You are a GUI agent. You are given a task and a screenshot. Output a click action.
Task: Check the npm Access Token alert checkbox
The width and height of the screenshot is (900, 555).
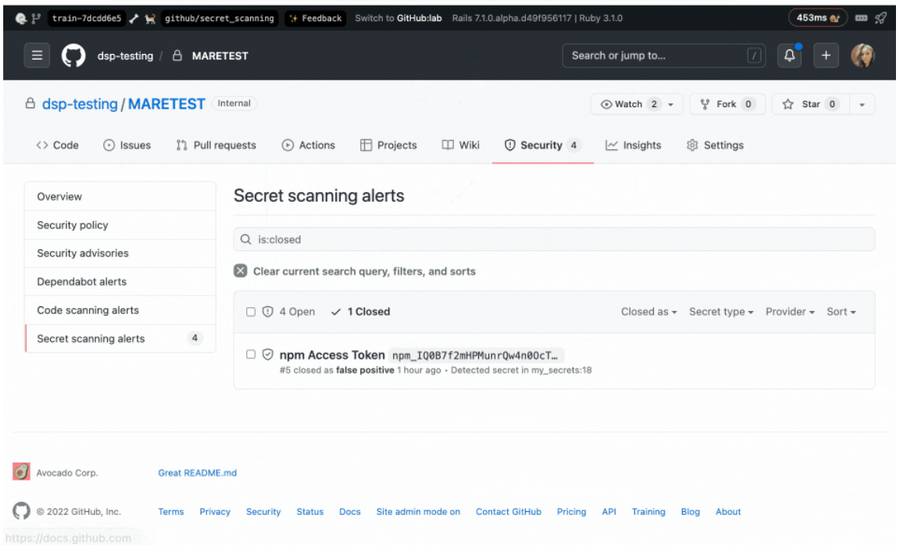pyautogui.click(x=251, y=354)
